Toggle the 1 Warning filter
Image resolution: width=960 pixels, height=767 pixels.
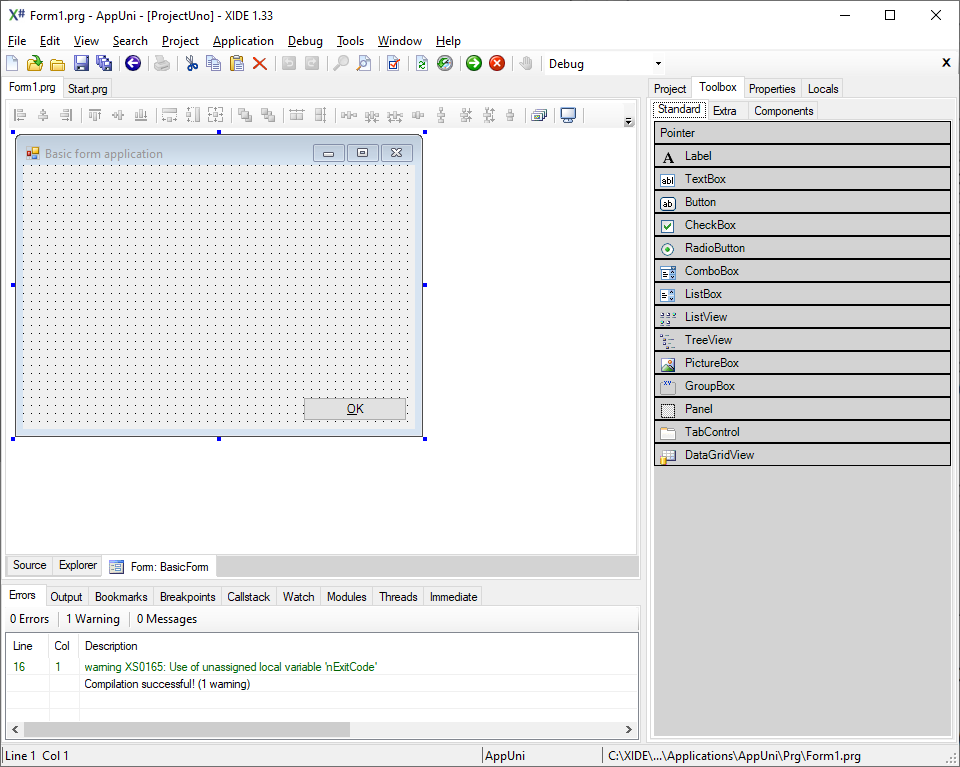point(93,619)
